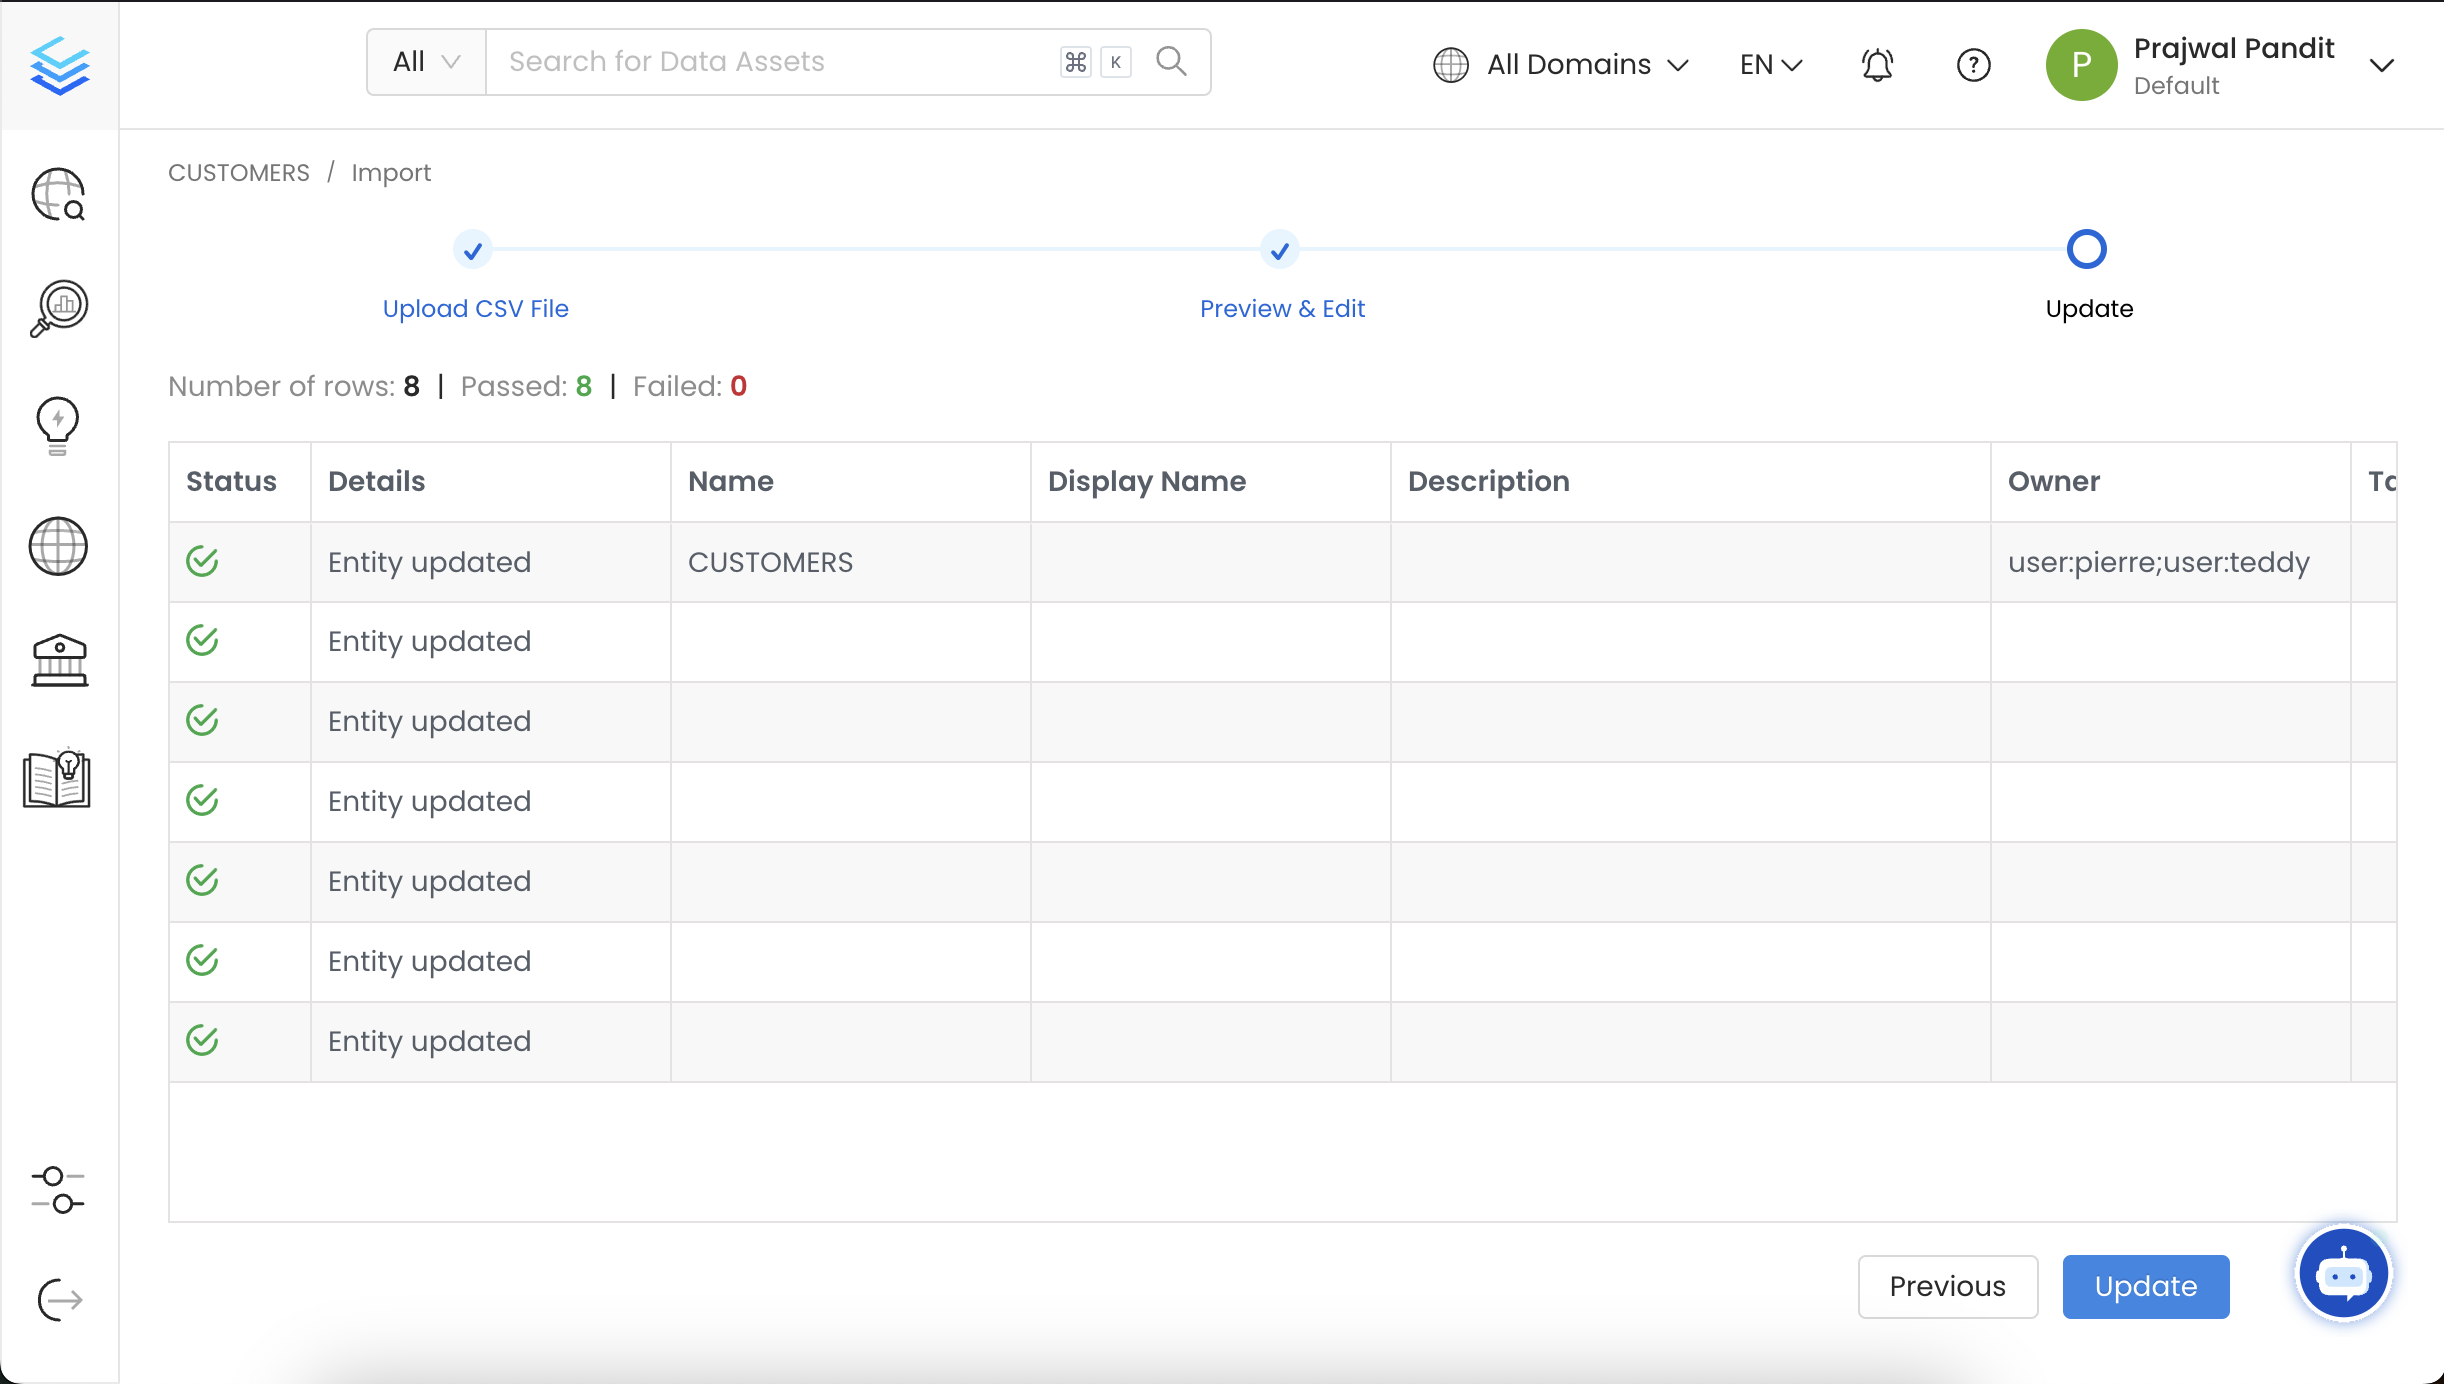Open the All search filter dropdown
2444x1384 pixels.
tap(424, 61)
